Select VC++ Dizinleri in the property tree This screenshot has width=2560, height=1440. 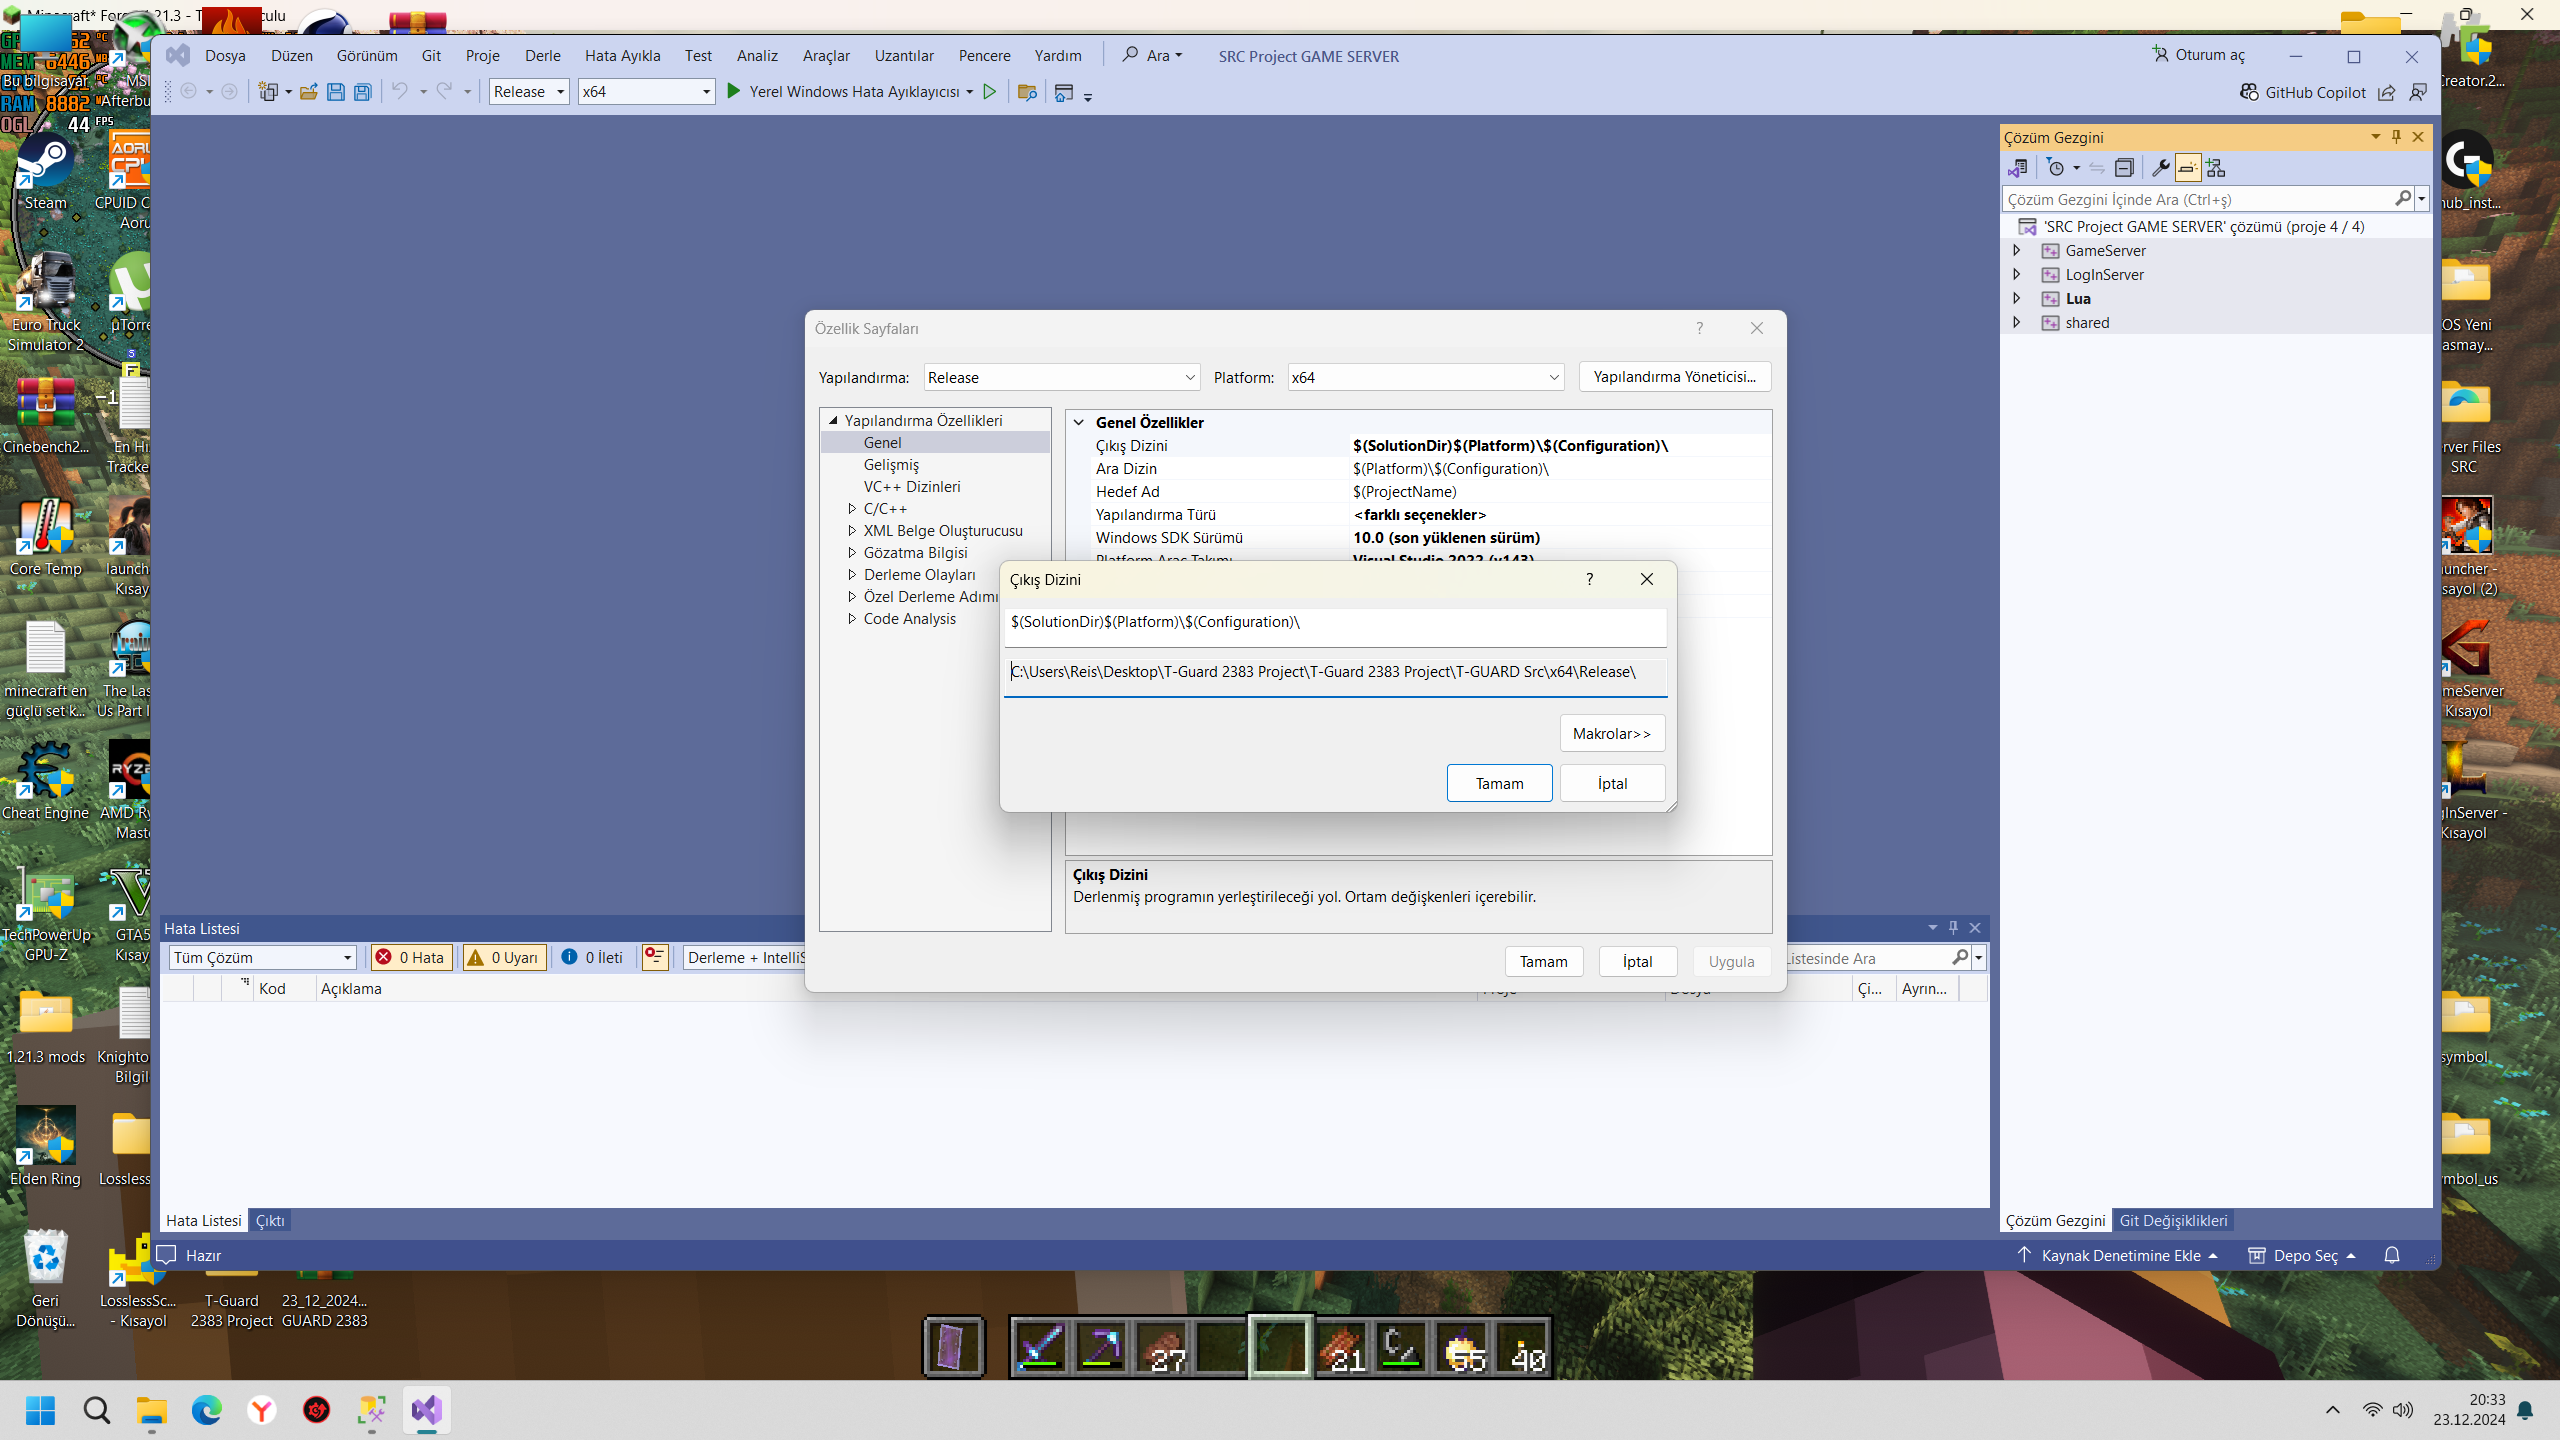point(912,486)
